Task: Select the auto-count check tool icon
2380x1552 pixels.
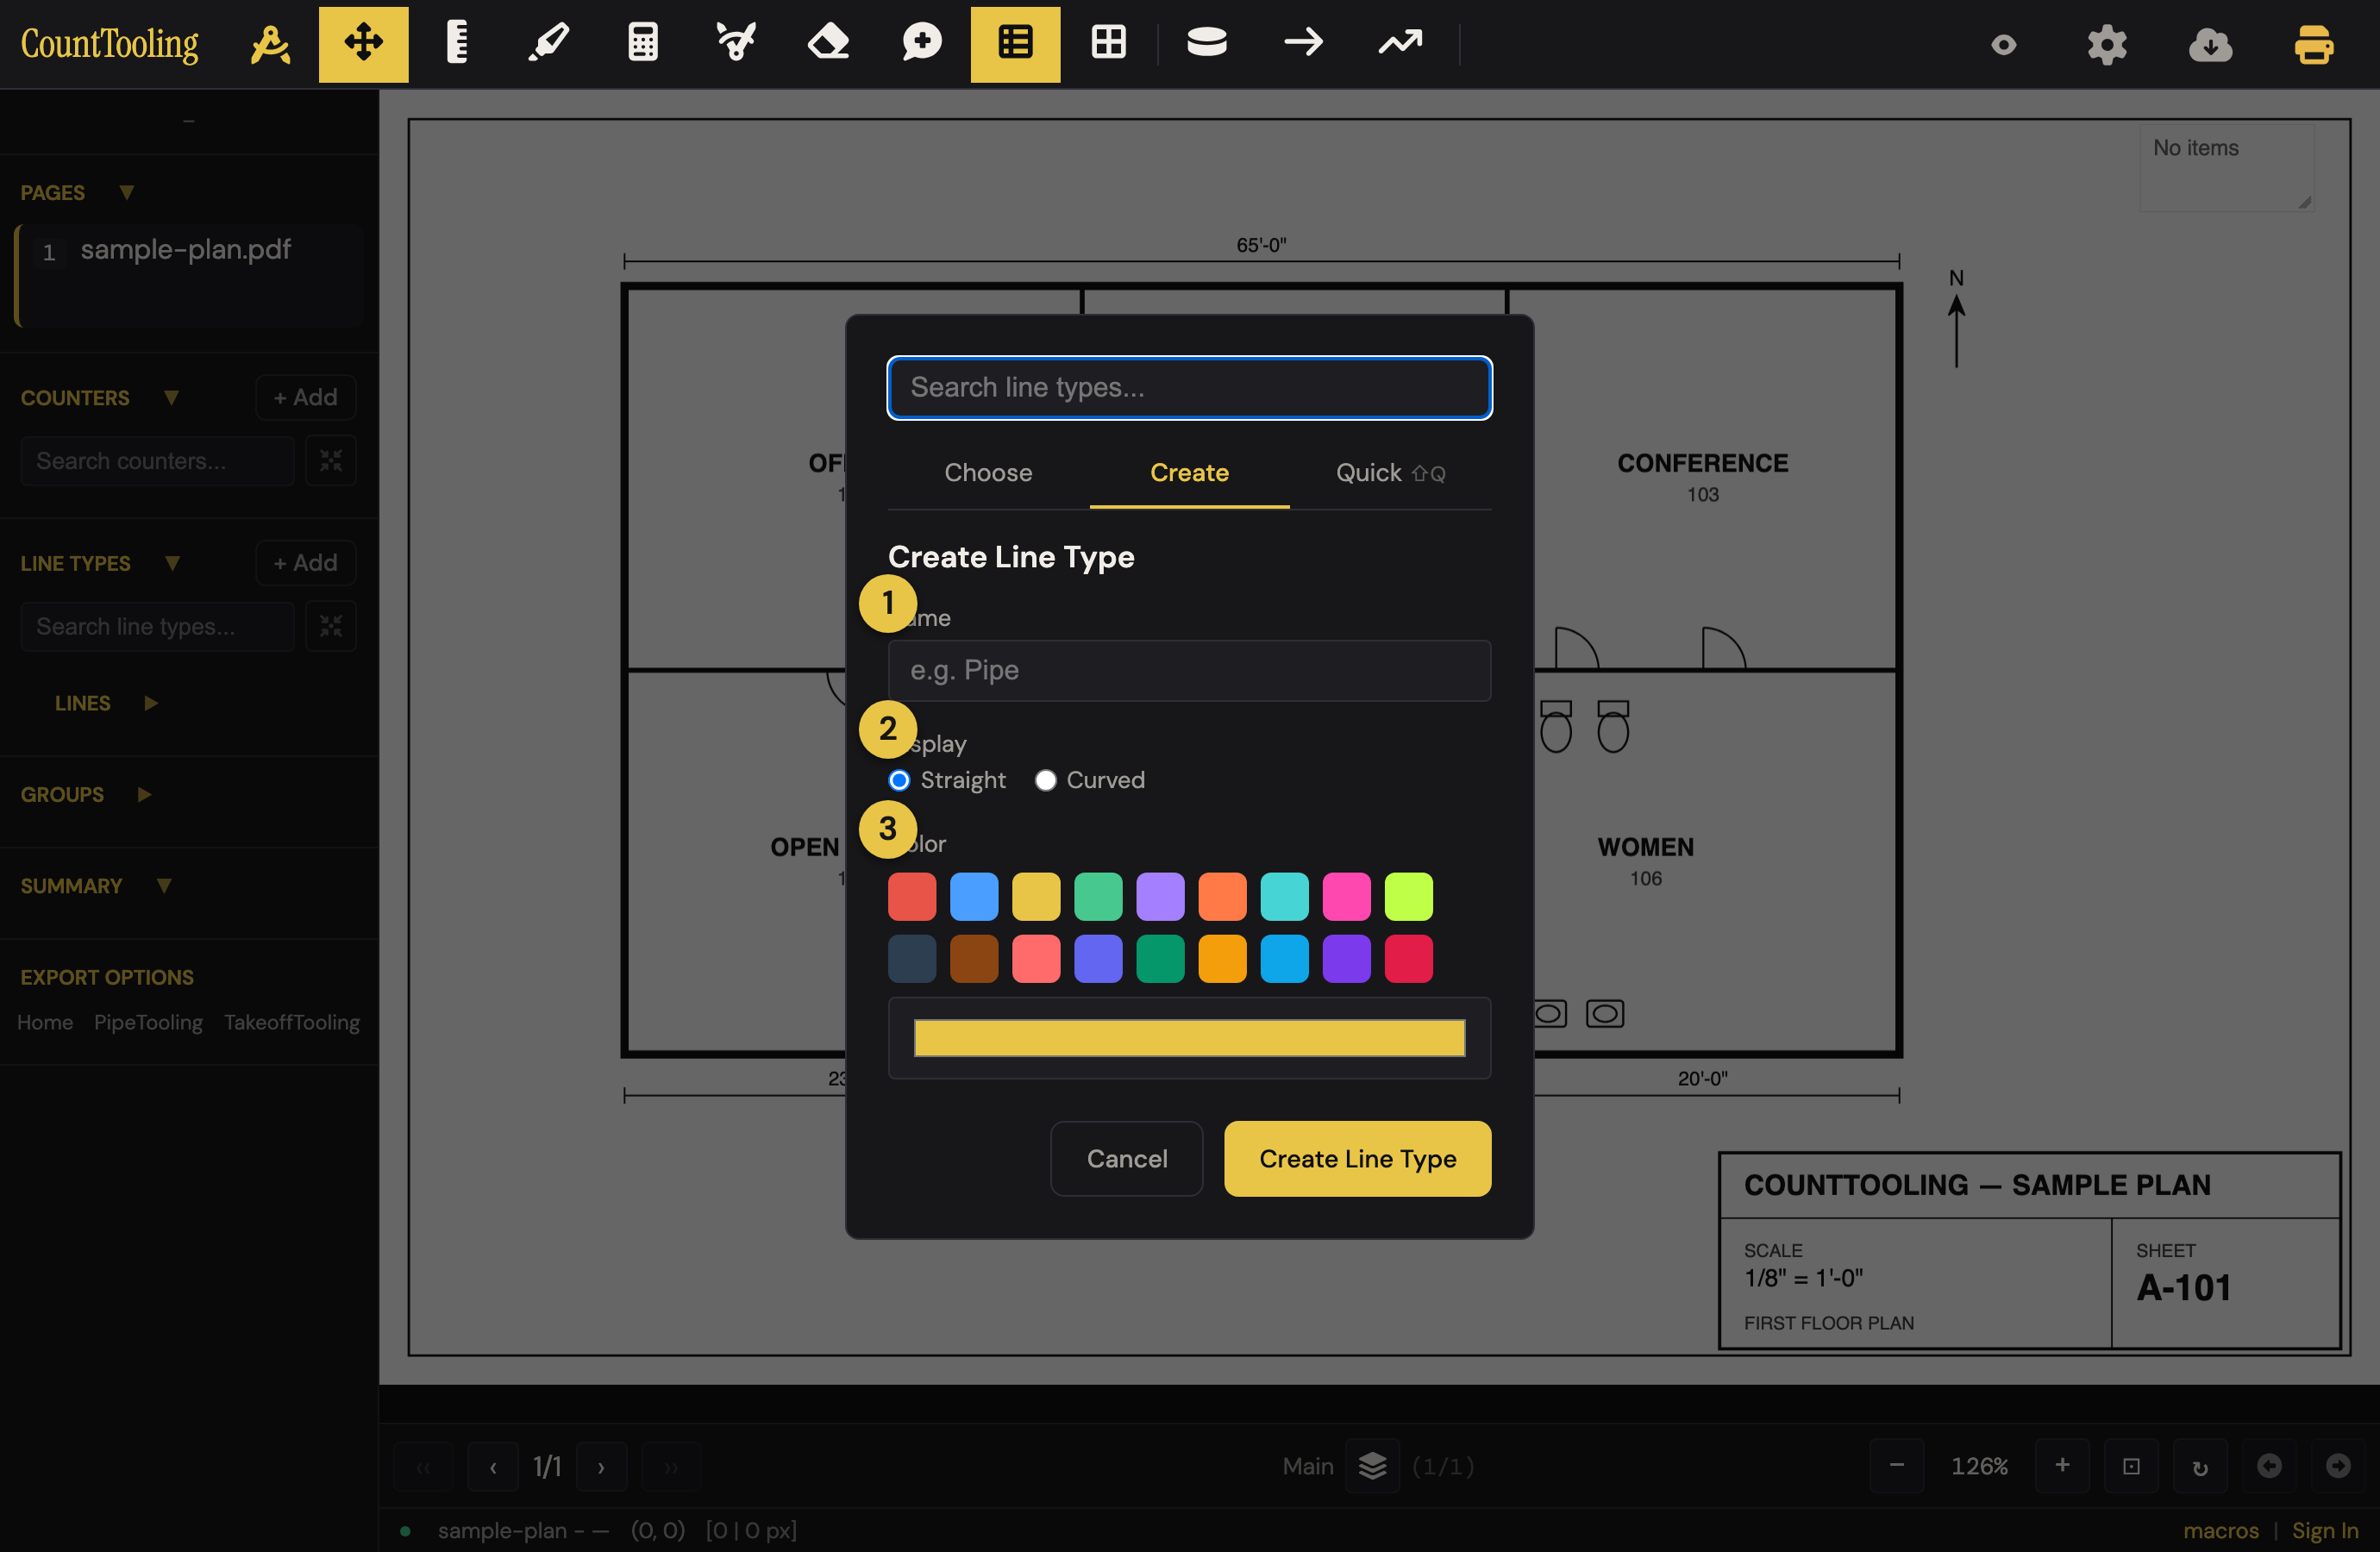Action: (736, 44)
